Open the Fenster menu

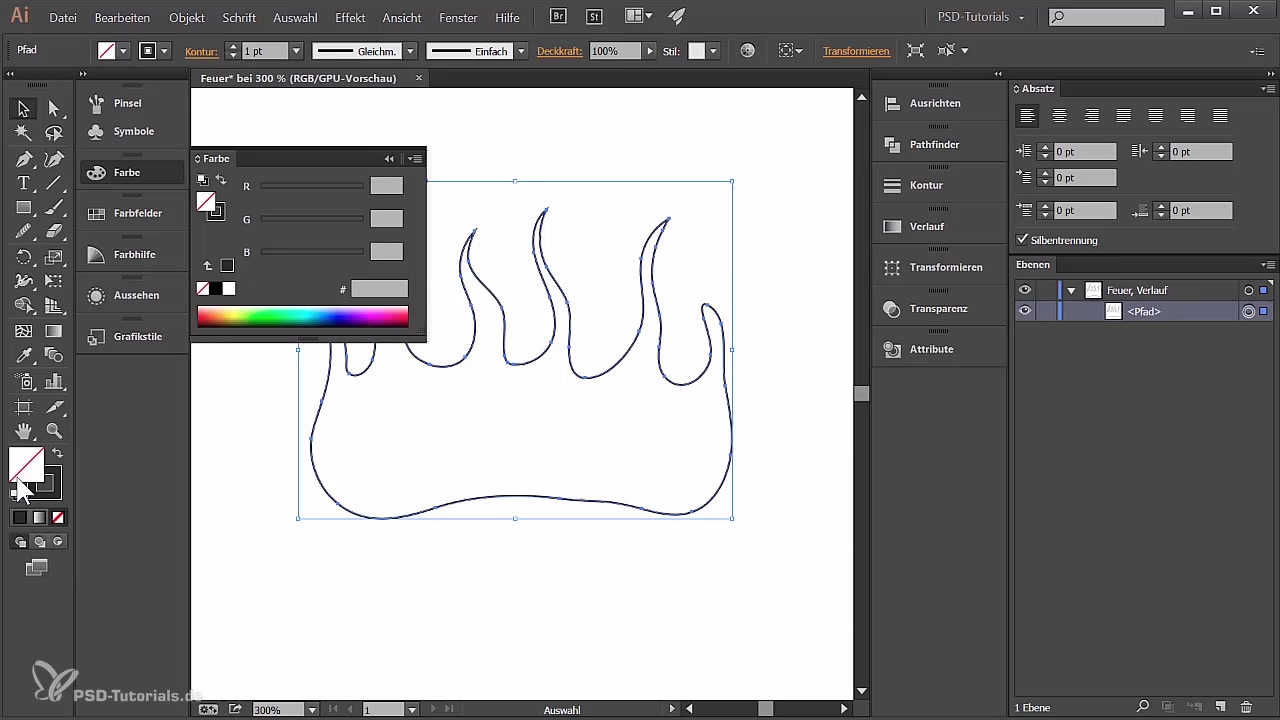click(x=458, y=18)
